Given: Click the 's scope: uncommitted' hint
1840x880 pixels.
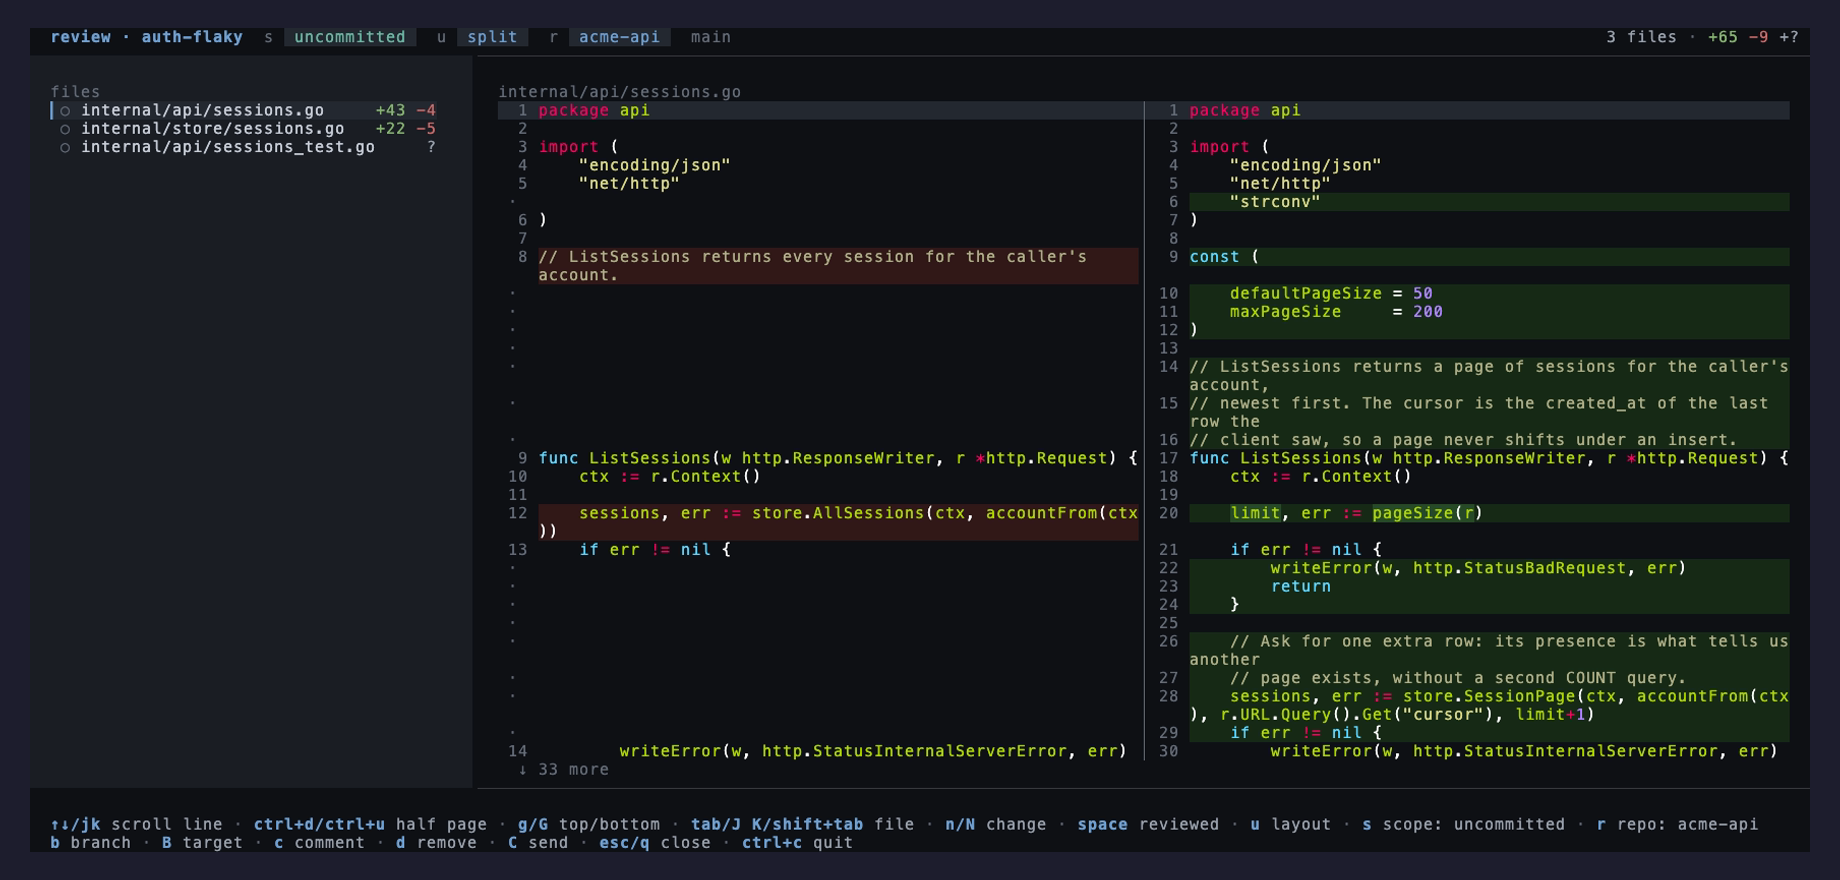Looking at the screenshot, I should (1463, 825).
